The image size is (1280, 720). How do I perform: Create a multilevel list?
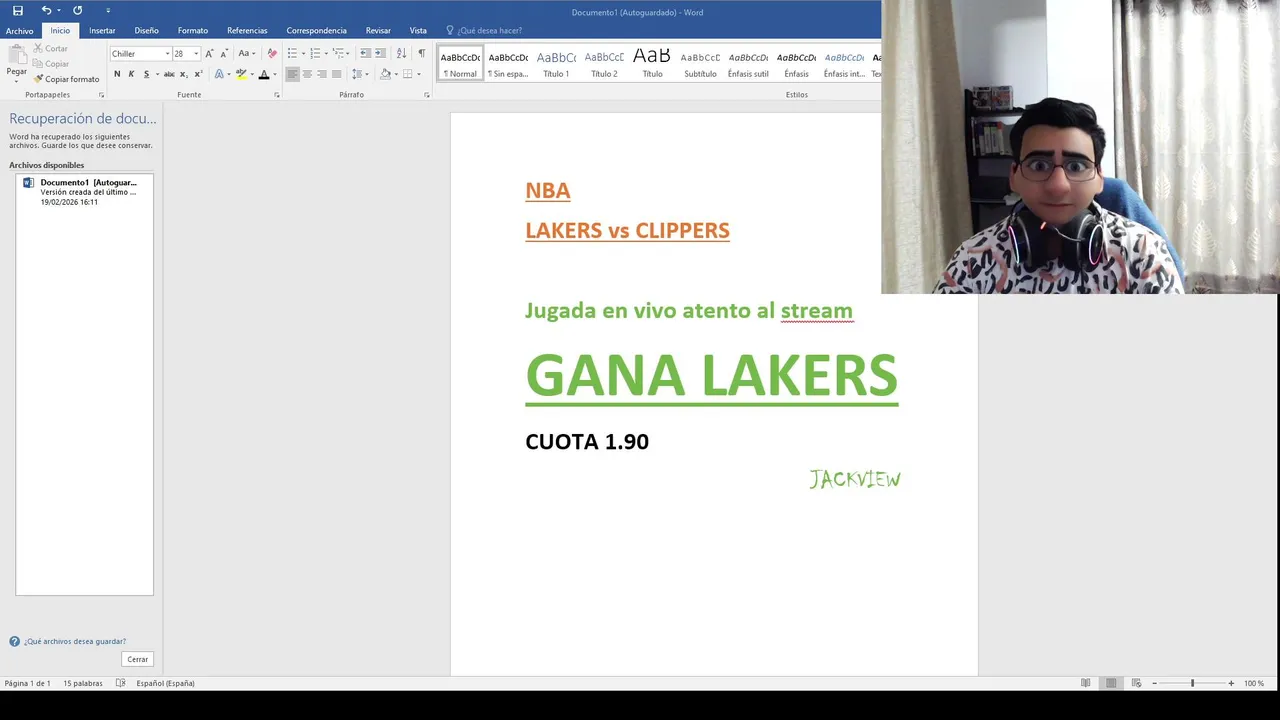(338, 53)
